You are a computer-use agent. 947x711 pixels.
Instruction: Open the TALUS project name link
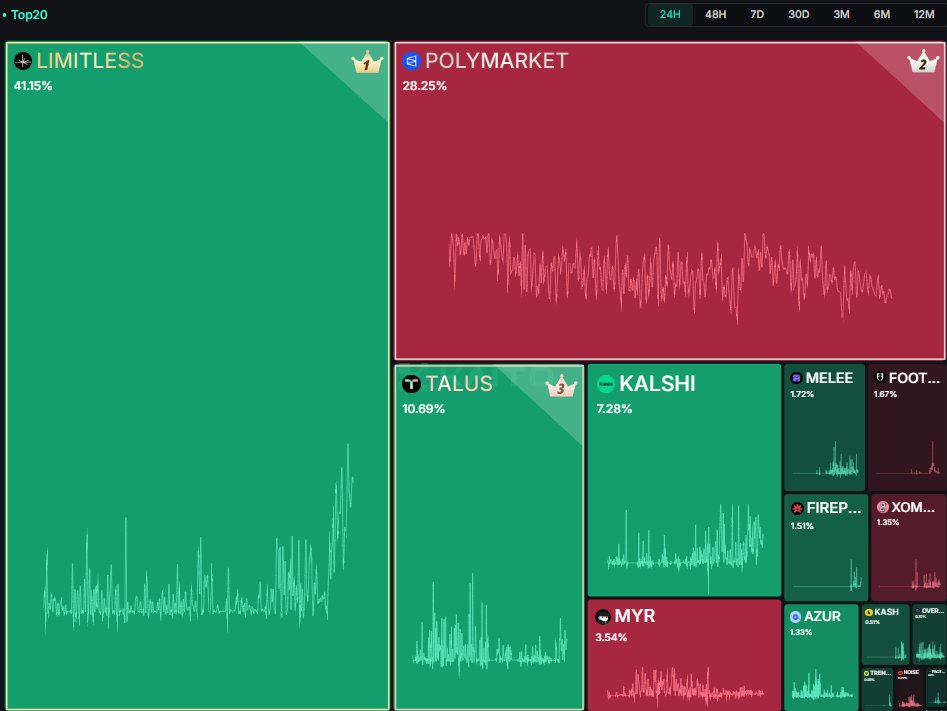pyautogui.click(x=459, y=384)
